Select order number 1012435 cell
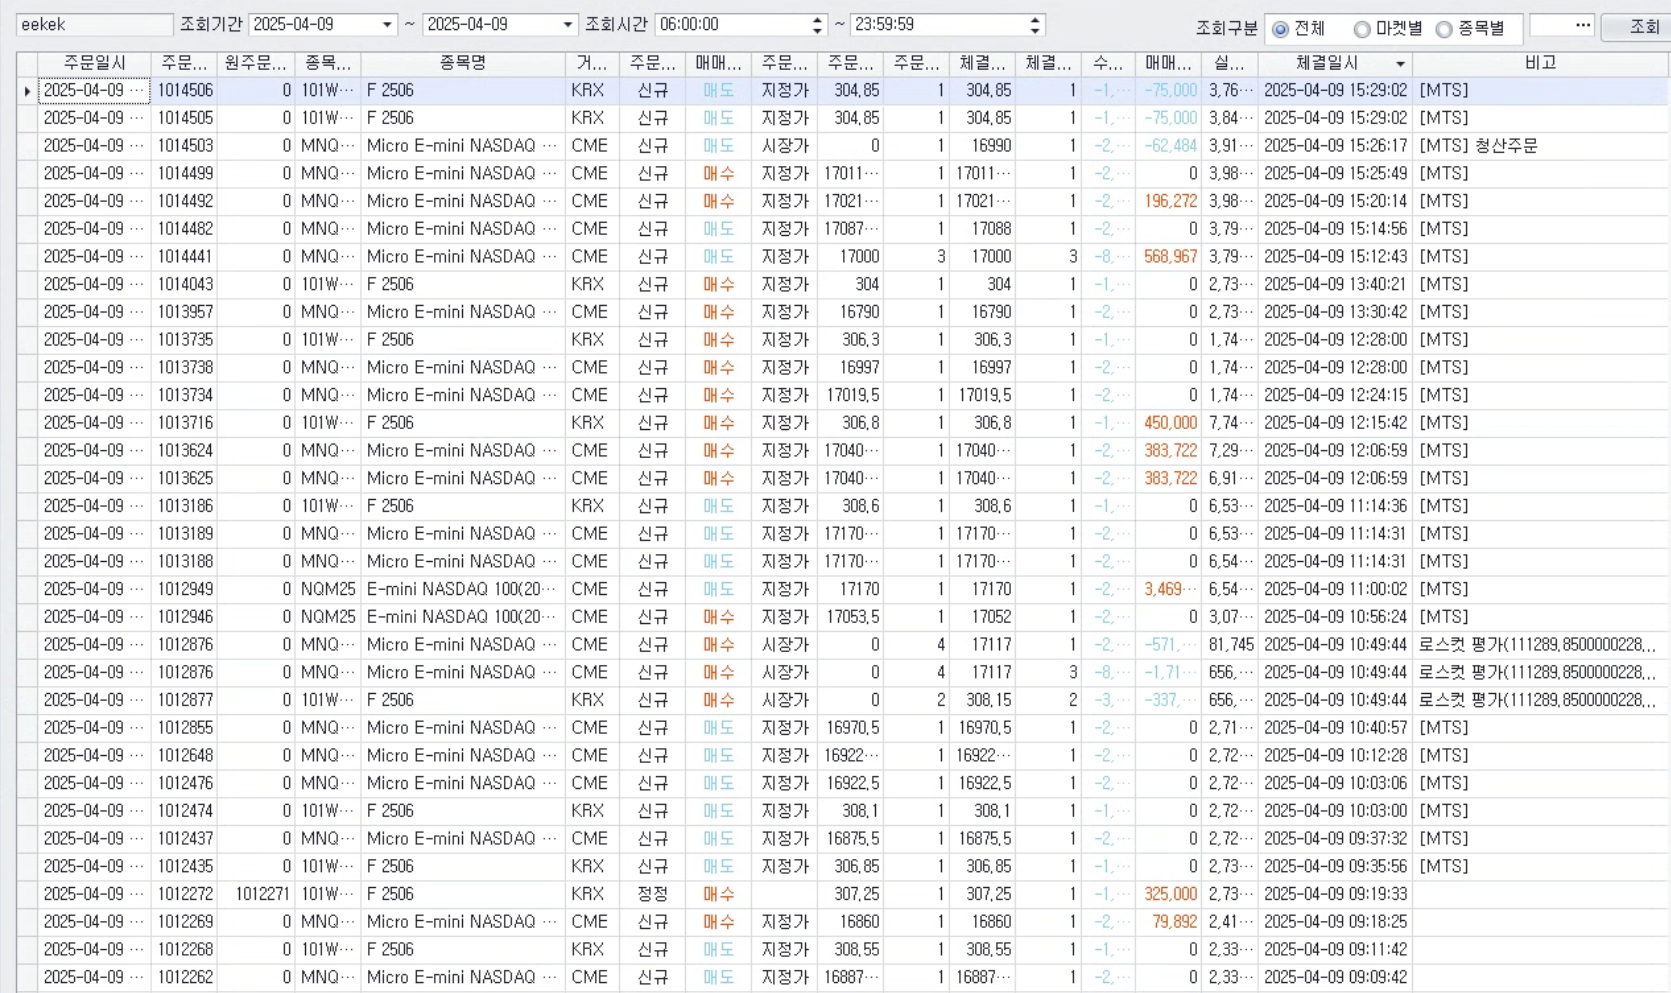The image size is (1671, 993). (184, 866)
